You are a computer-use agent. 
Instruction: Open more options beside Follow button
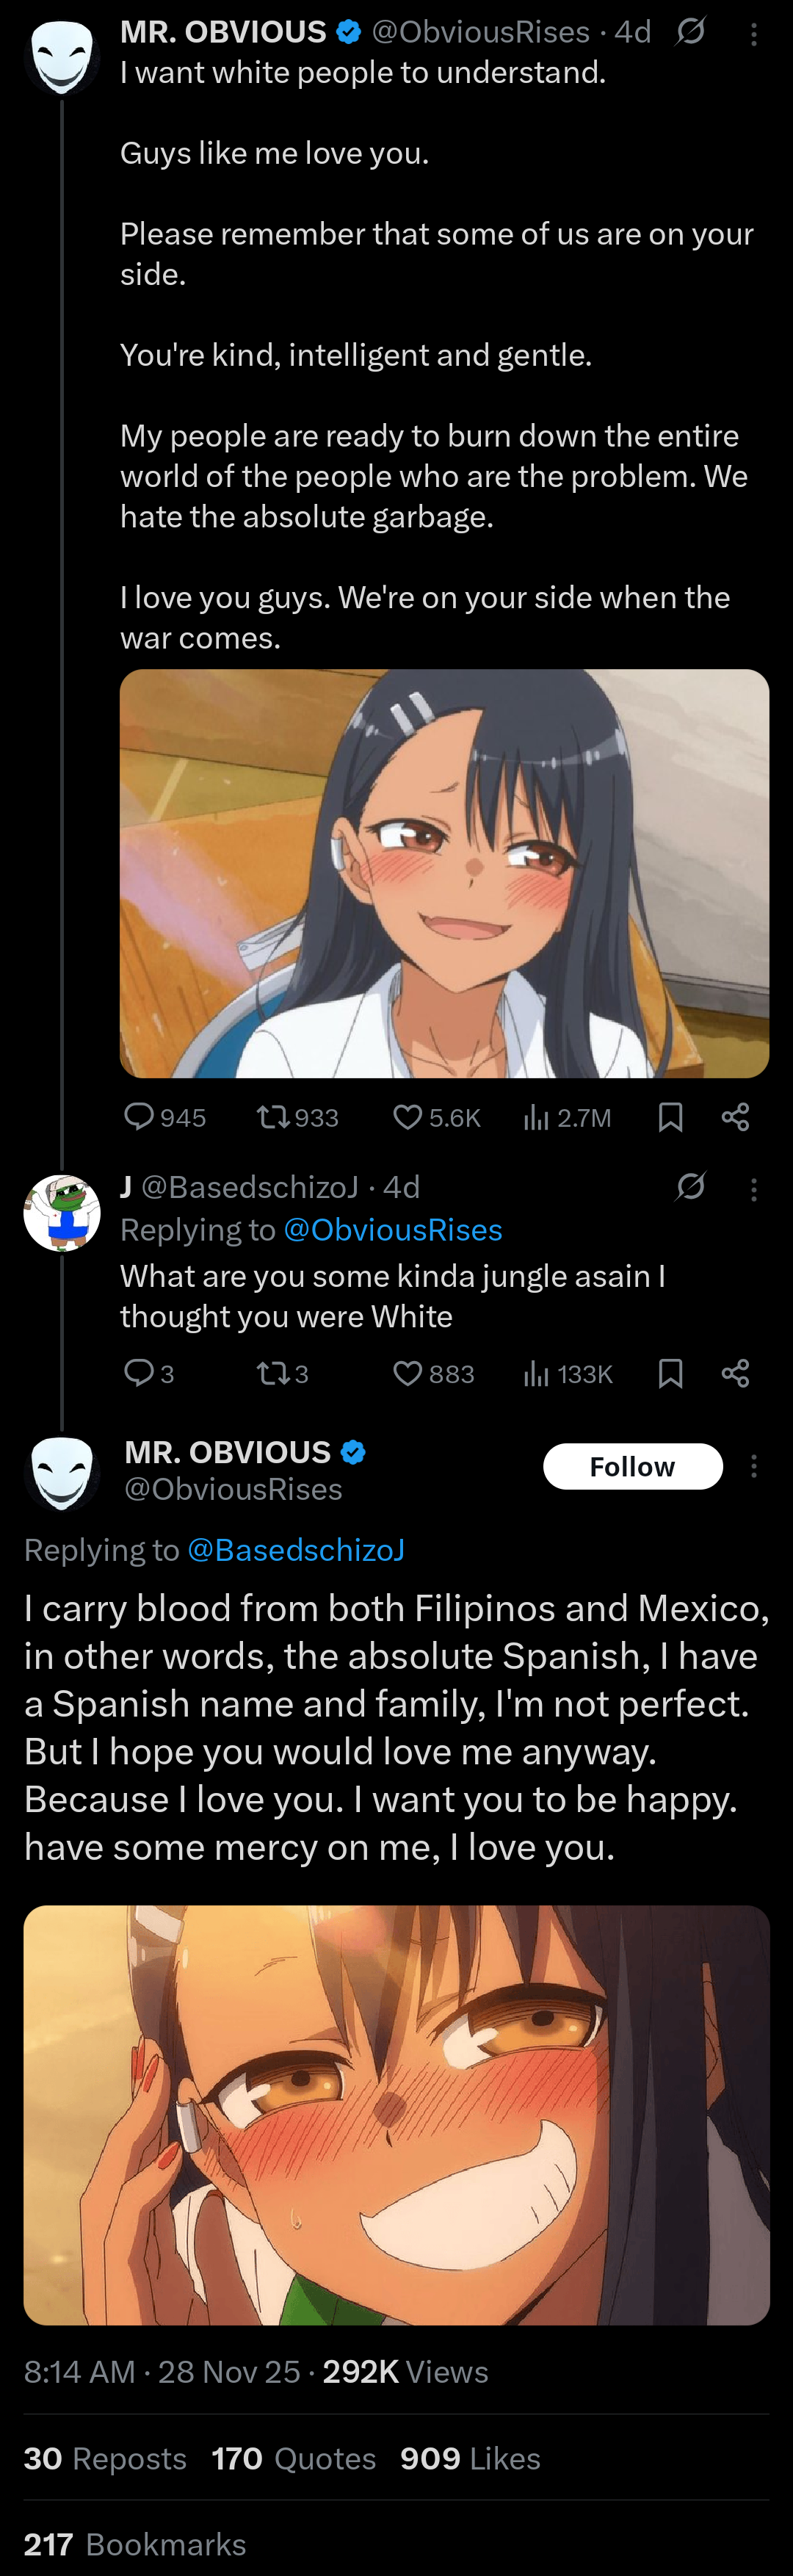[754, 1466]
